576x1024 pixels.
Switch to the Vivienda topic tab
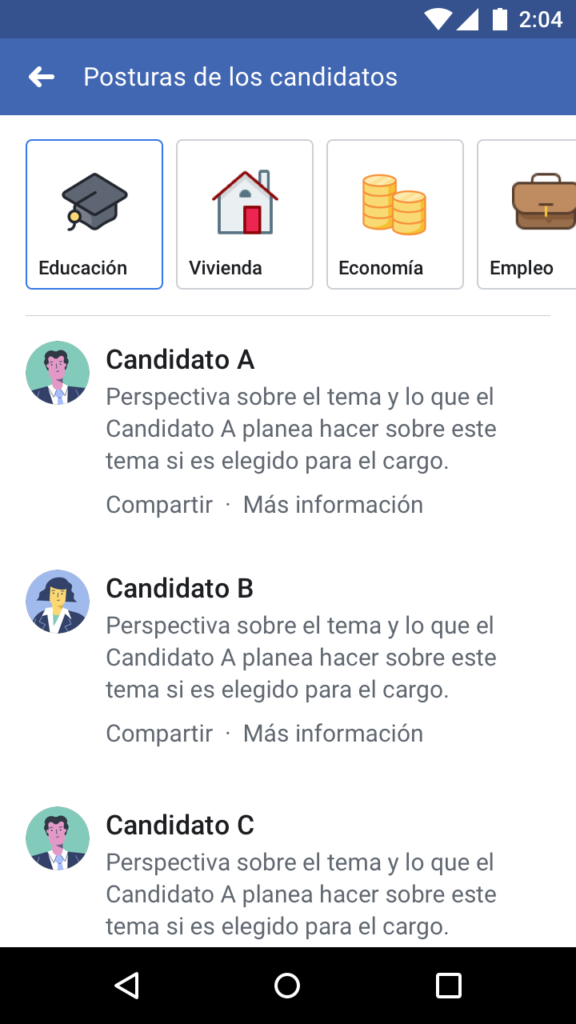click(x=245, y=214)
